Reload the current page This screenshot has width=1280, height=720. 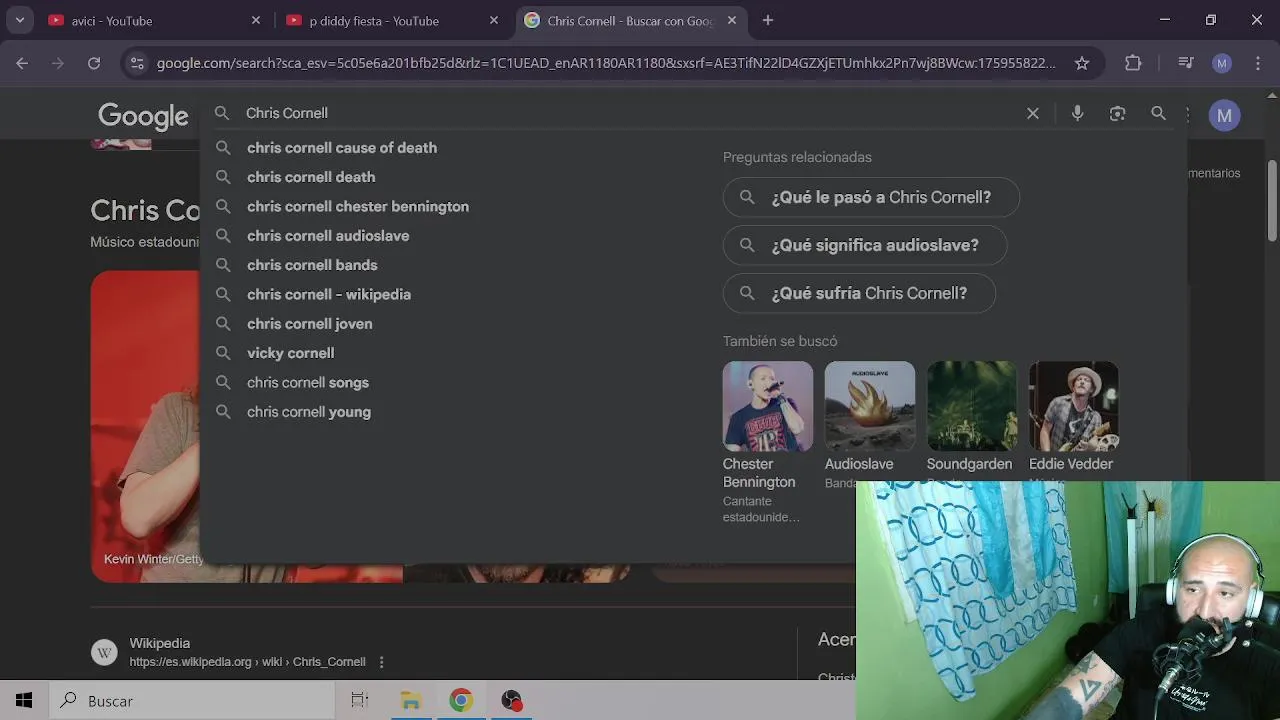click(x=94, y=63)
